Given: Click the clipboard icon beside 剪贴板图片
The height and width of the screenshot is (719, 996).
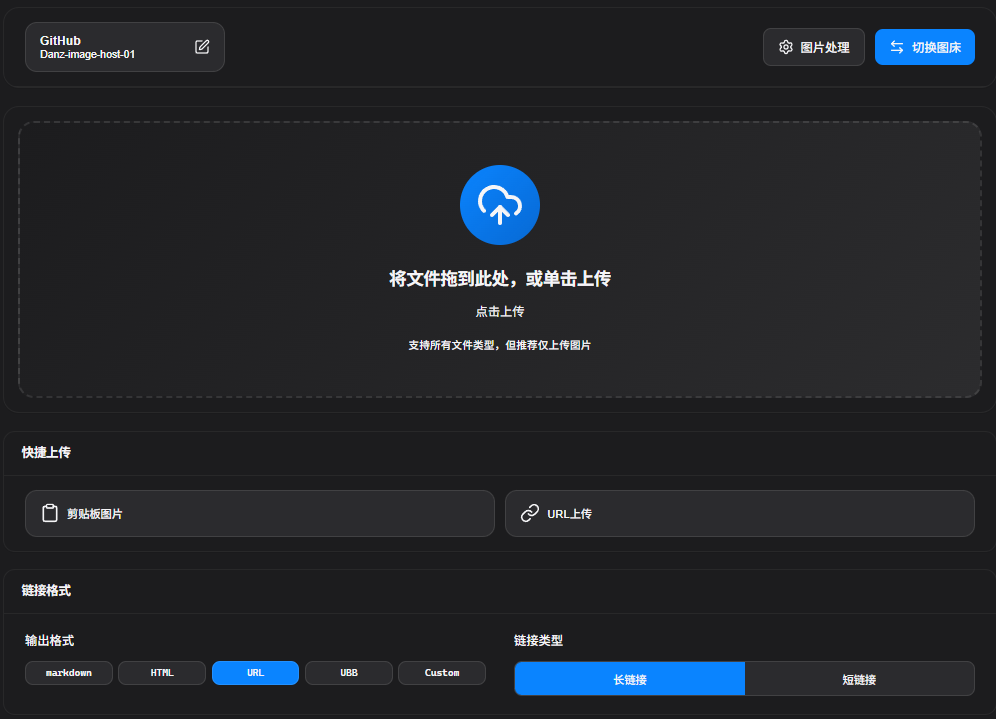Looking at the screenshot, I should click(49, 513).
